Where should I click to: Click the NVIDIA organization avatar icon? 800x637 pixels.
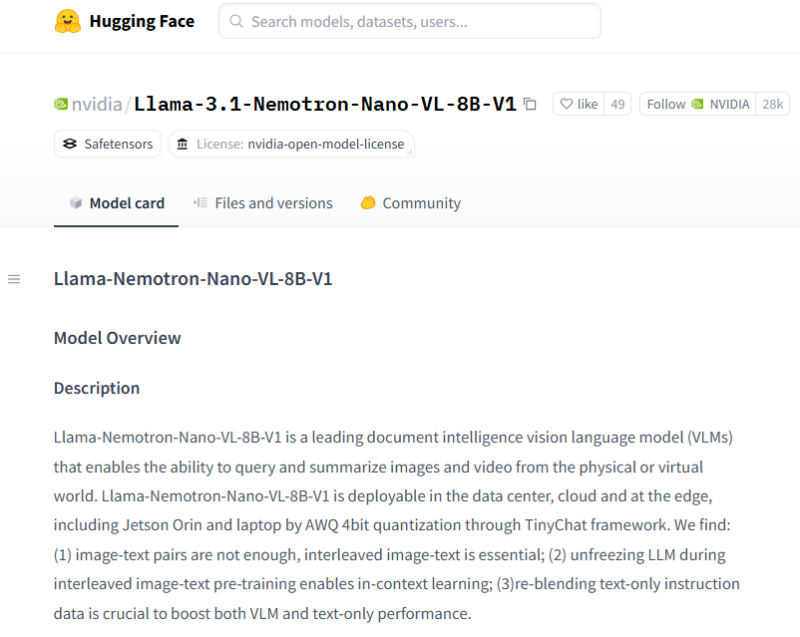[x=61, y=104]
